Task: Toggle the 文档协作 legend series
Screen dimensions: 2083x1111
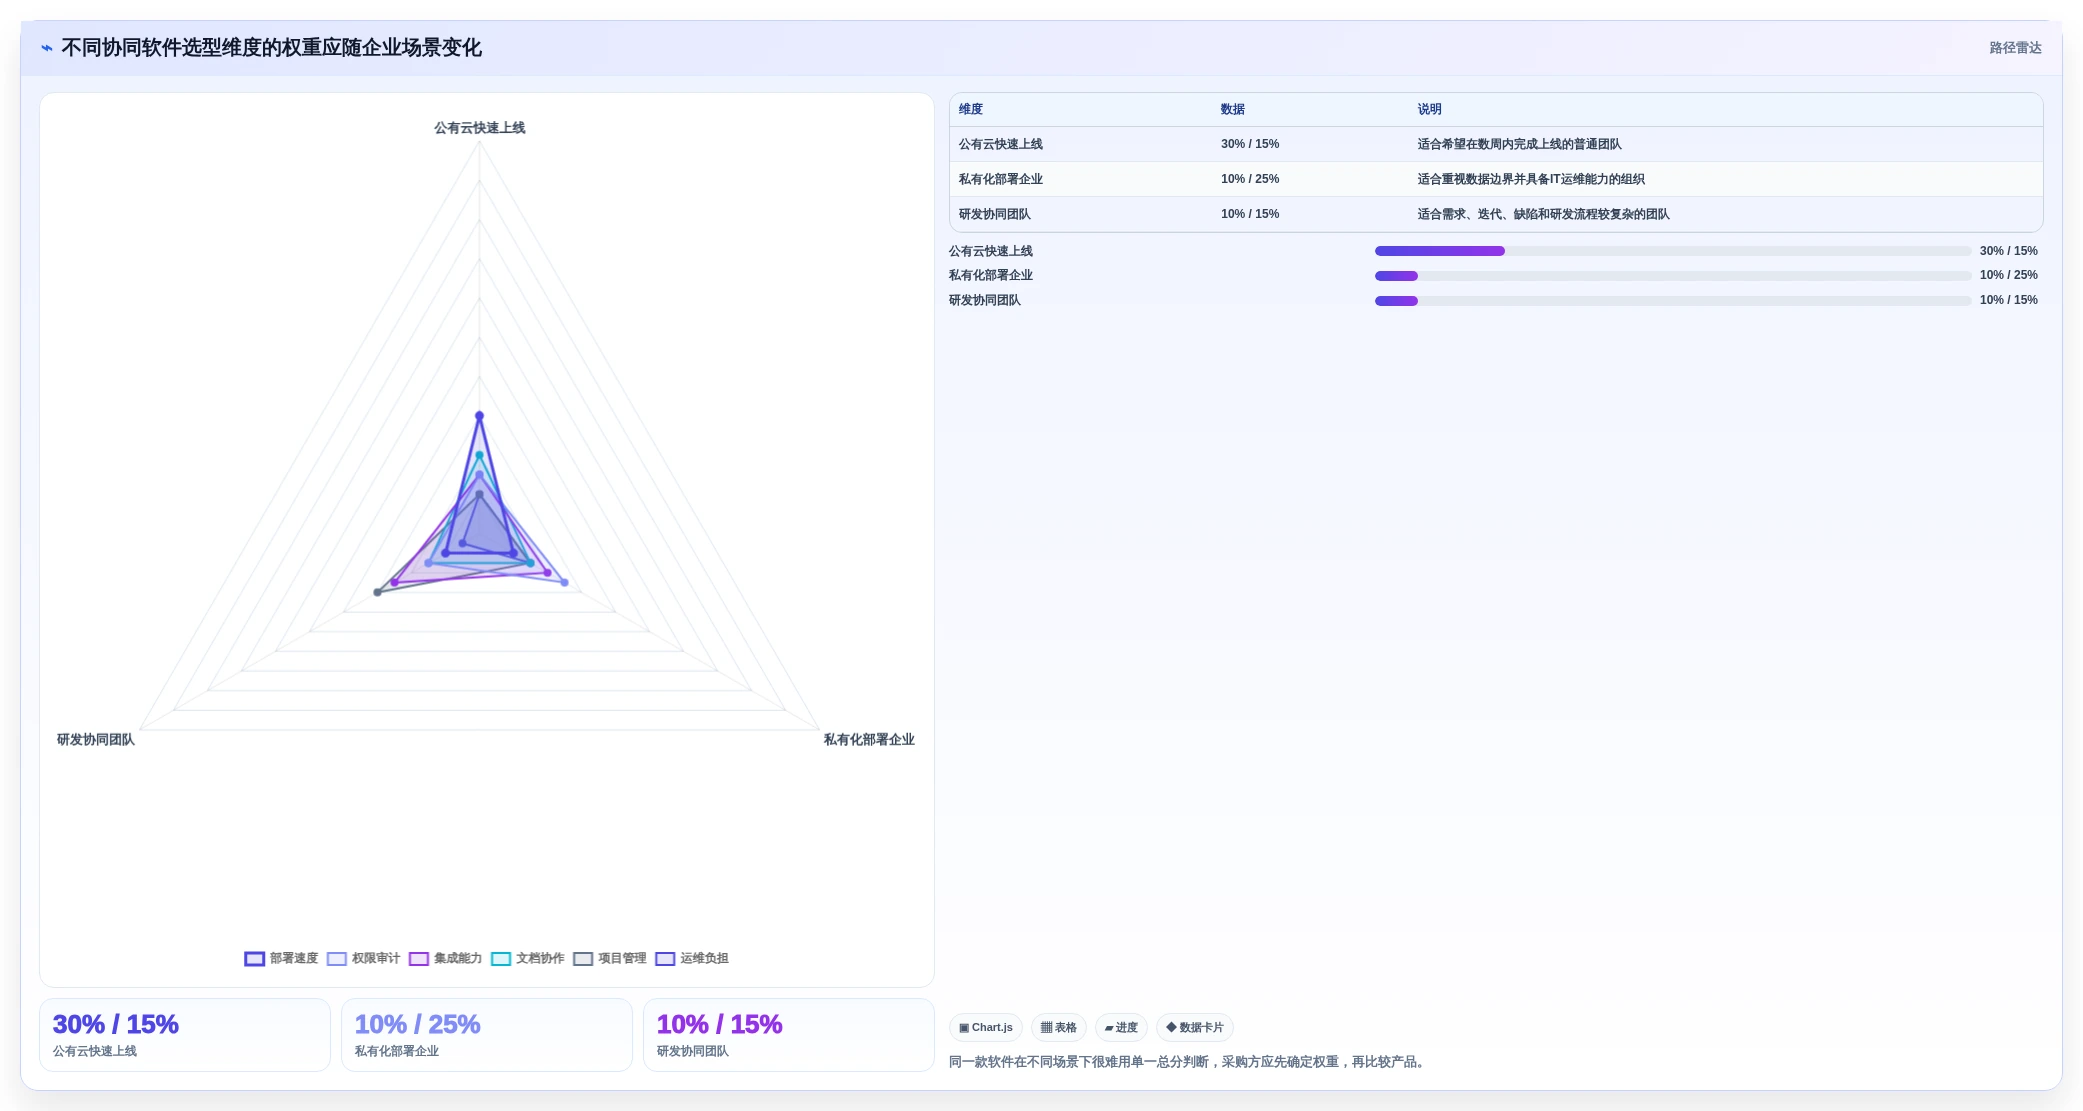Action: (x=527, y=958)
